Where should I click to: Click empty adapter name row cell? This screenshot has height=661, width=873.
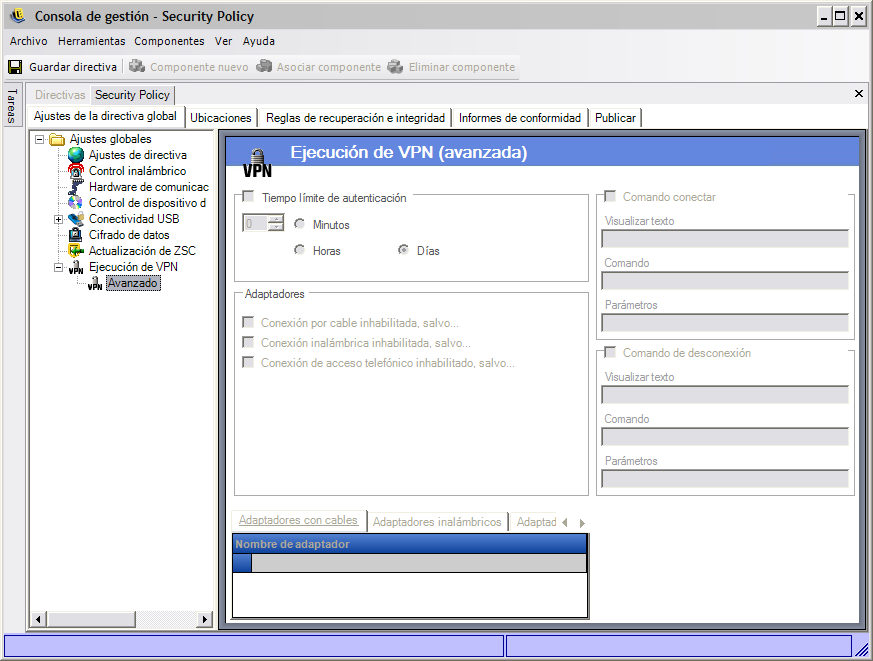(x=419, y=563)
